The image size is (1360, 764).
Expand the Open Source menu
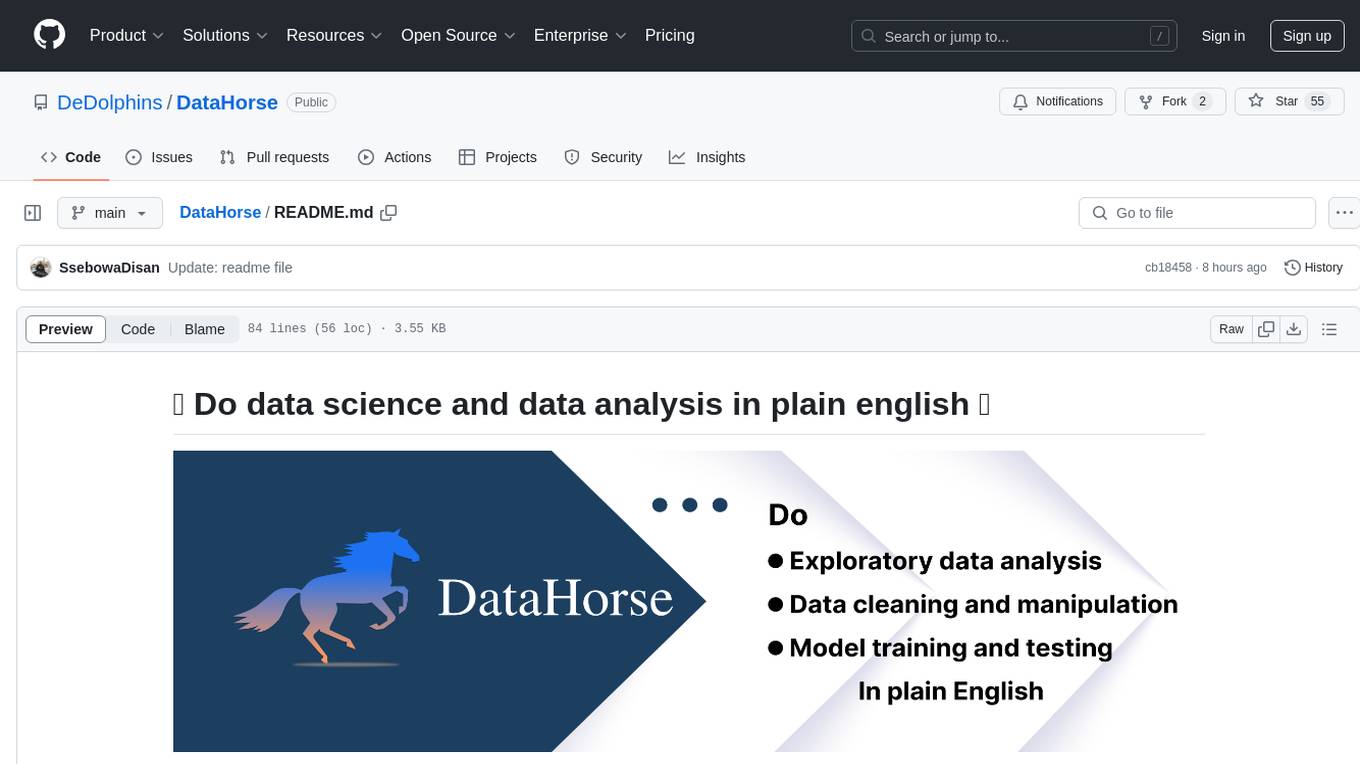(x=458, y=36)
